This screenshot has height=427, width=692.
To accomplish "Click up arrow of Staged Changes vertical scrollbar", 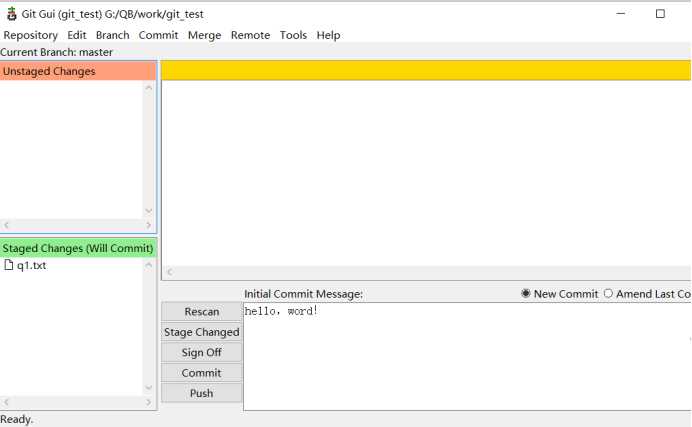I will coord(149,265).
